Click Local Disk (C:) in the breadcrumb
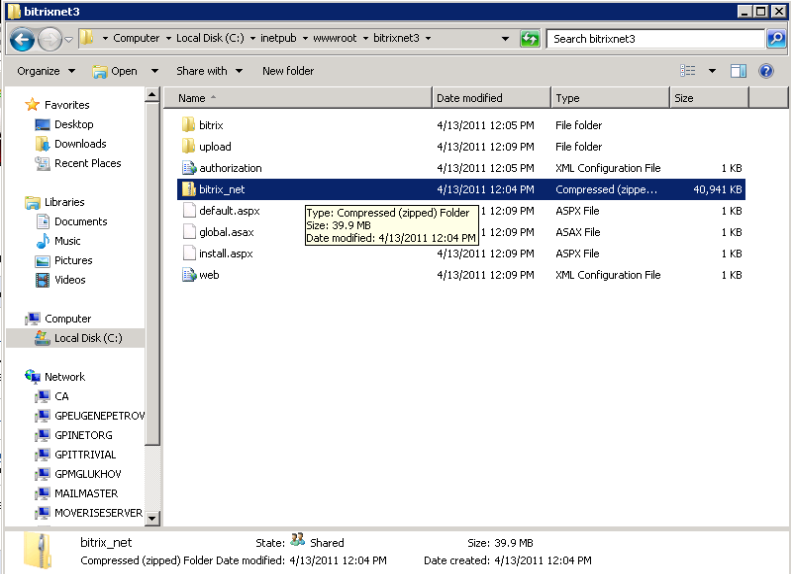This screenshot has height=575, width=793. tap(210, 38)
